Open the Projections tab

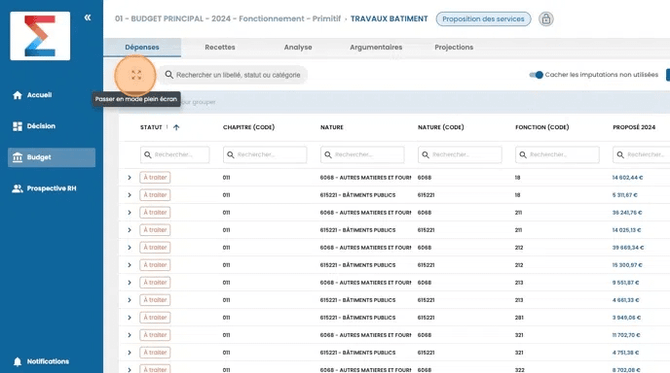[454, 47]
